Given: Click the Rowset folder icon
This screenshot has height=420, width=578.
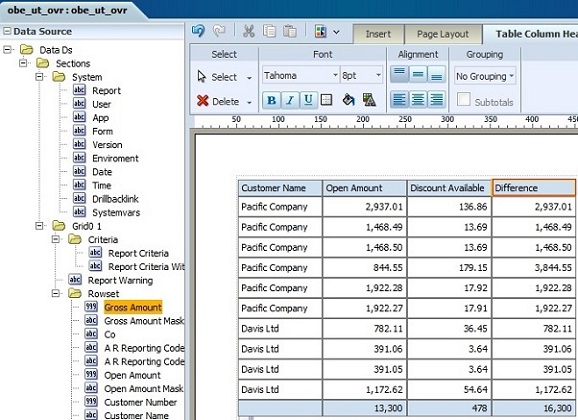Looking at the screenshot, I should tap(75, 294).
